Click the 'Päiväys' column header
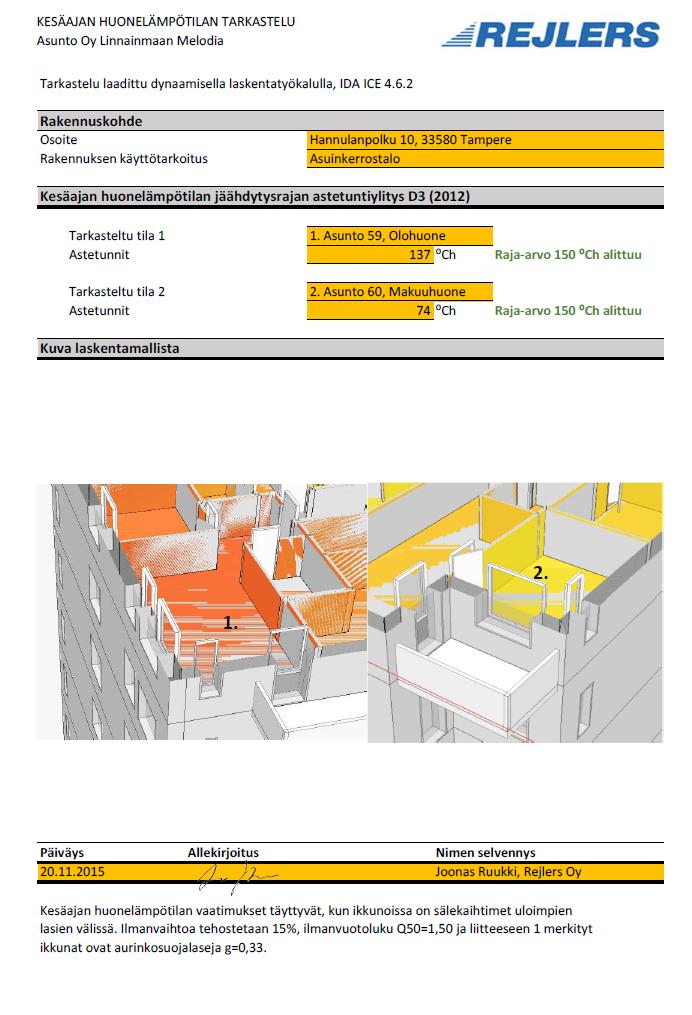Image resolution: width=692 pixels, height=1015 pixels. pyautogui.click(x=62, y=853)
